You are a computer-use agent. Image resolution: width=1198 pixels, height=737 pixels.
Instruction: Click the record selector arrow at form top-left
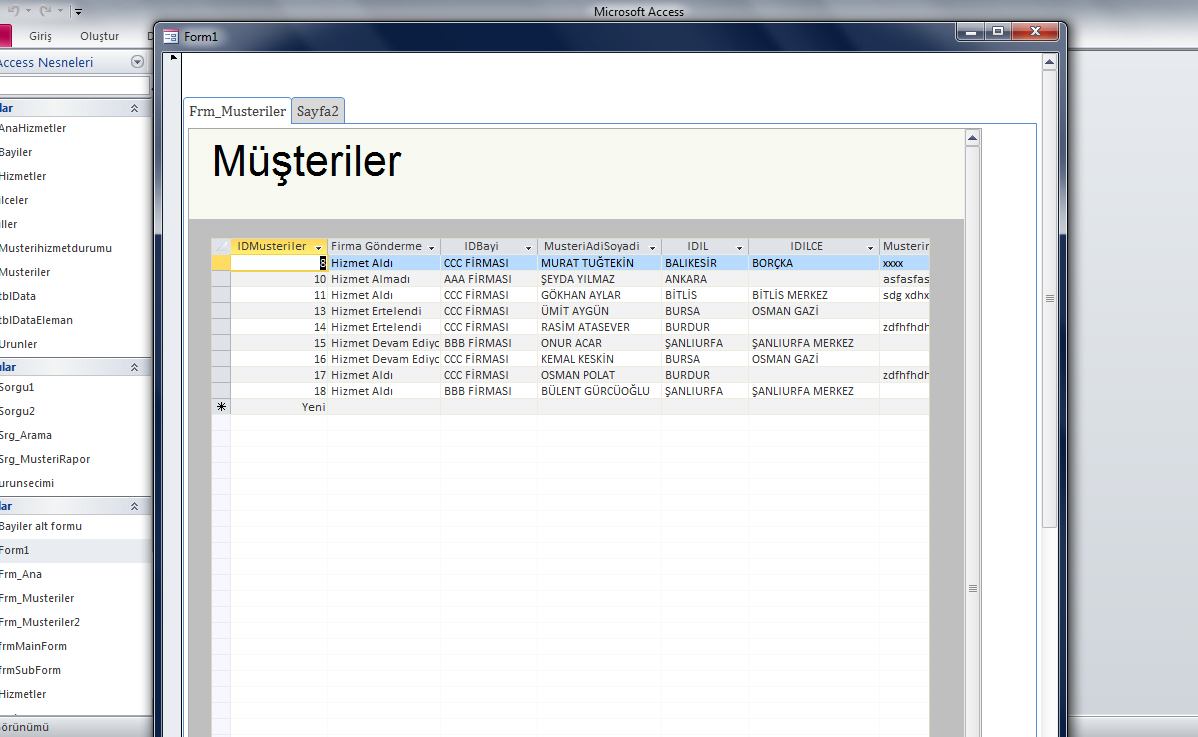tap(172, 58)
